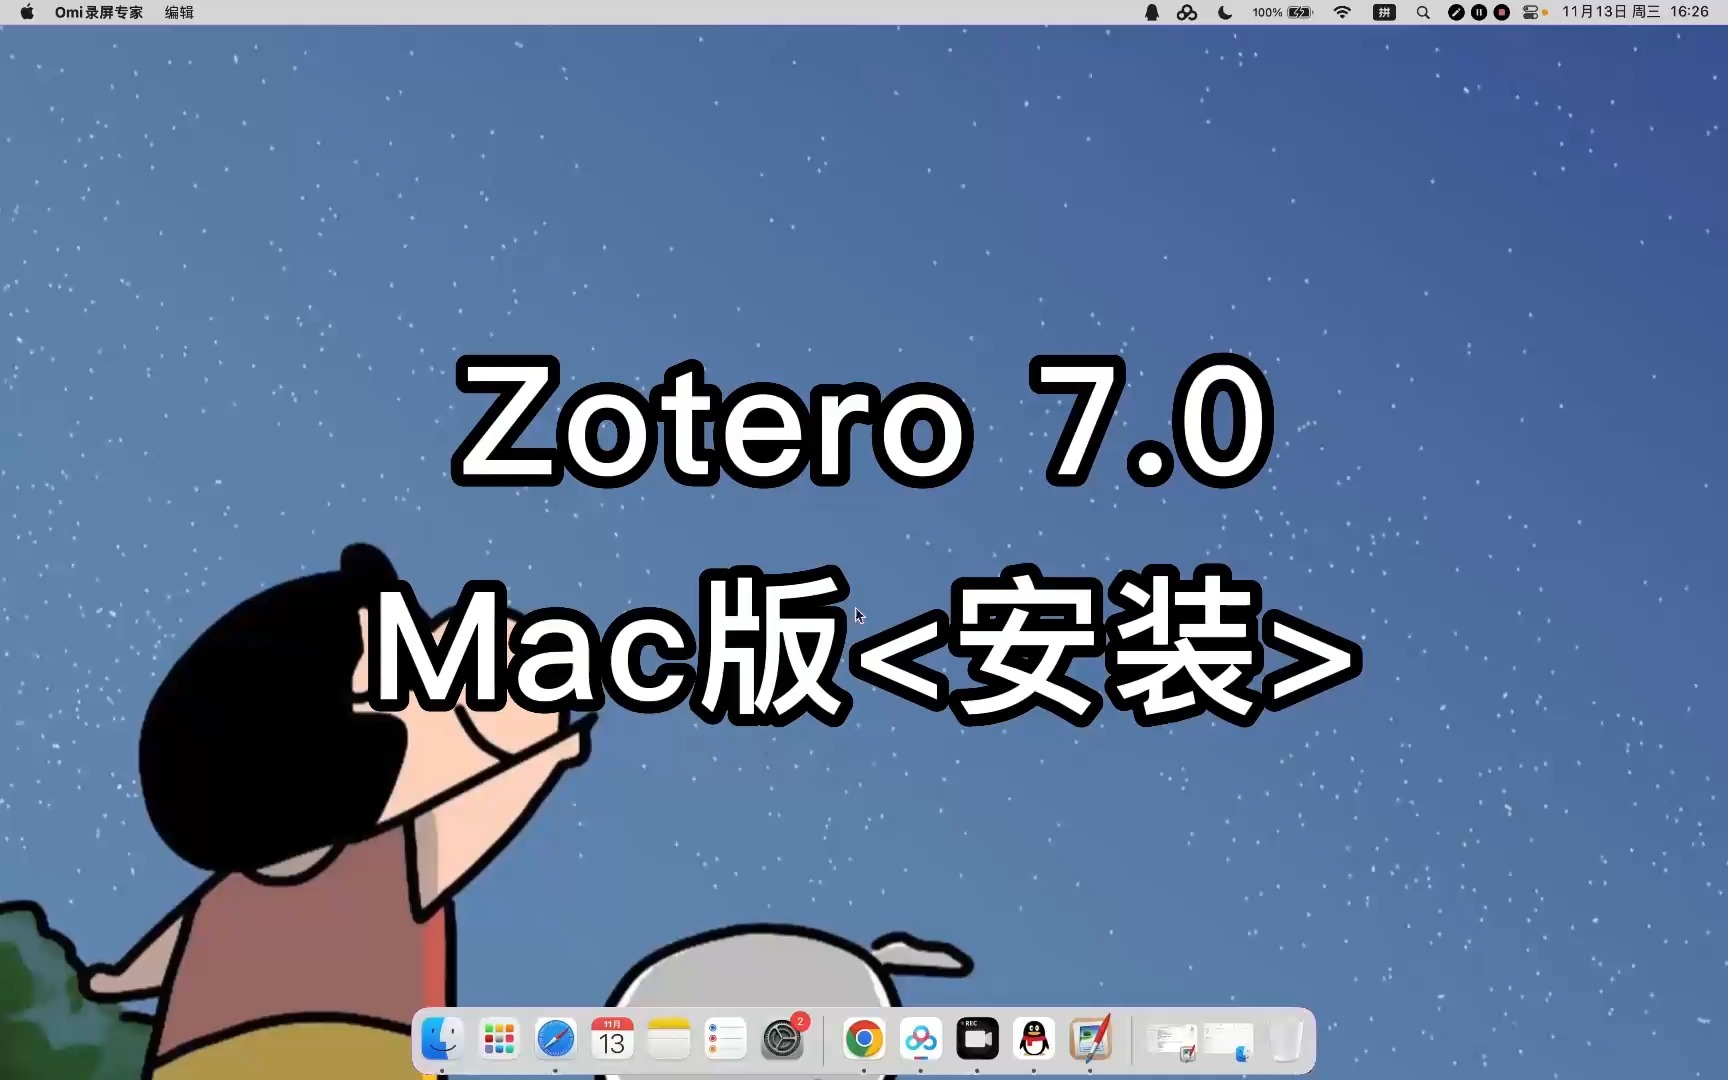Open Launchpad from the Dock
Image resolution: width=1728 pixels, height=1080 pixels.
[499, 1039]
